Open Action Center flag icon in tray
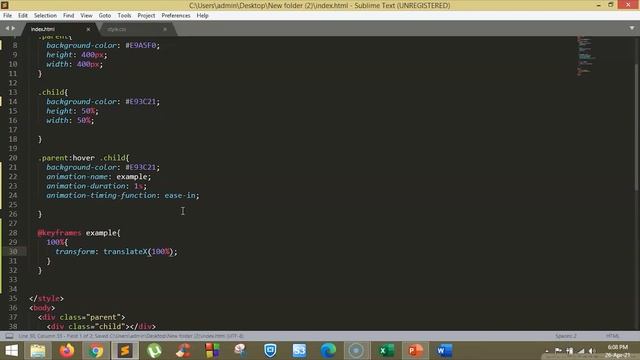Screen dimensions: 640x360 [558, 351]
